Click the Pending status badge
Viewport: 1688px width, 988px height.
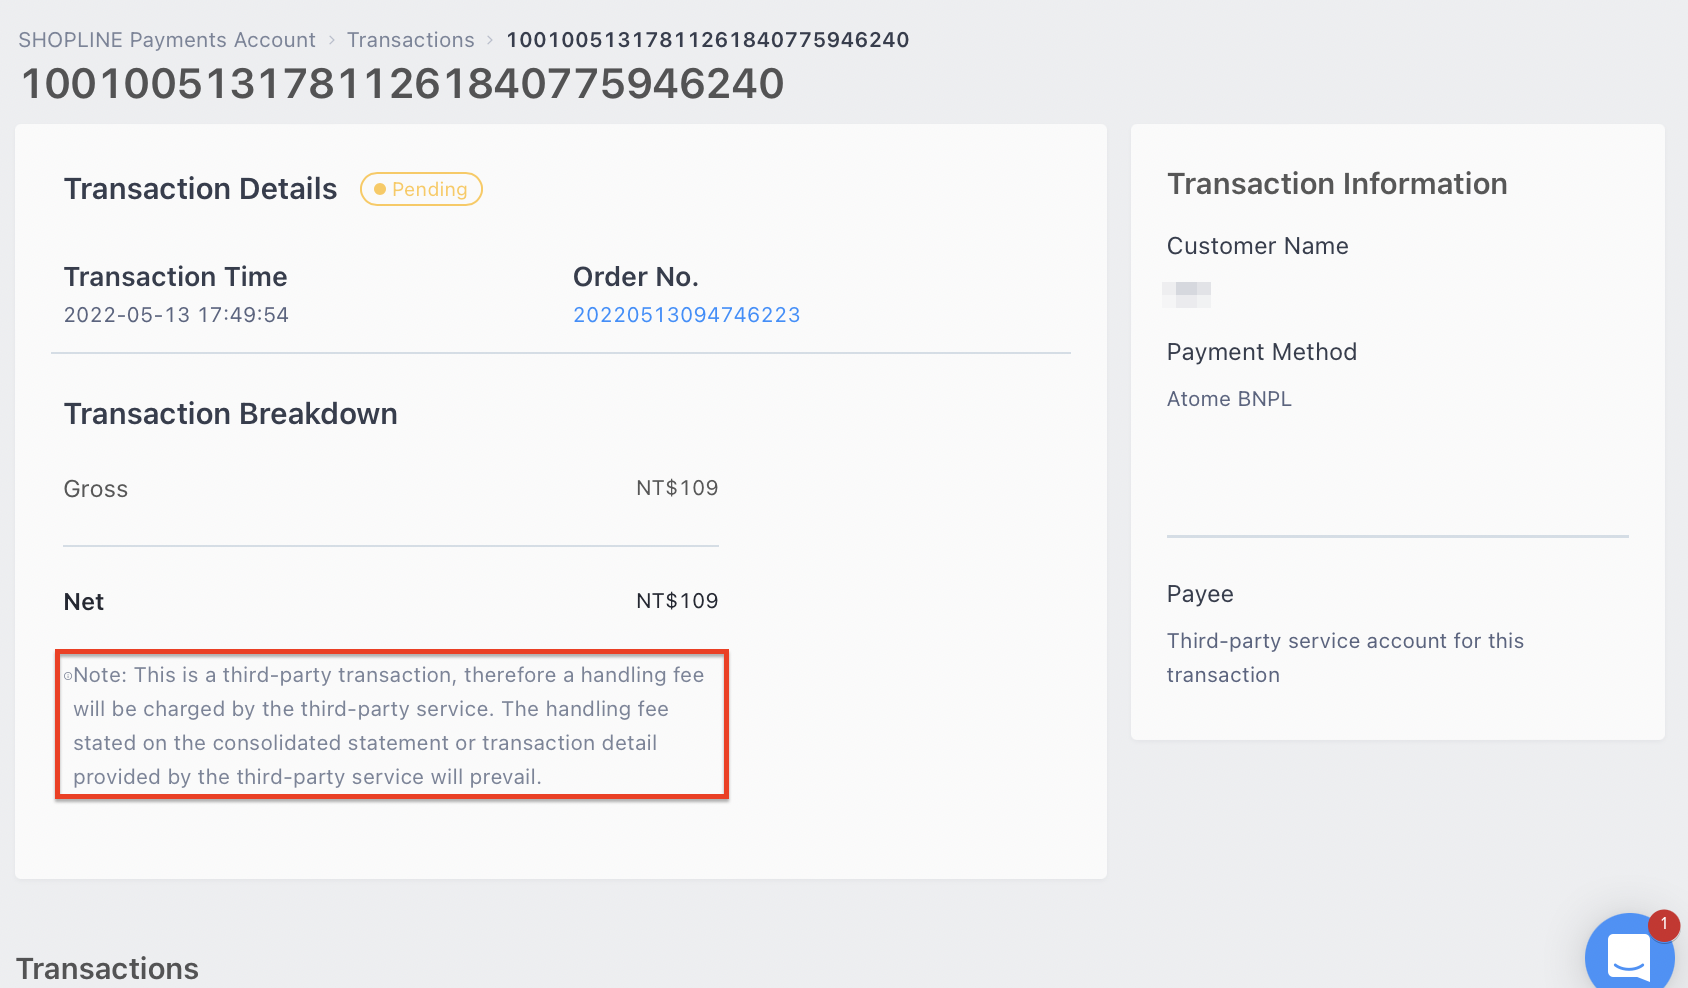(x=421, y=189)
